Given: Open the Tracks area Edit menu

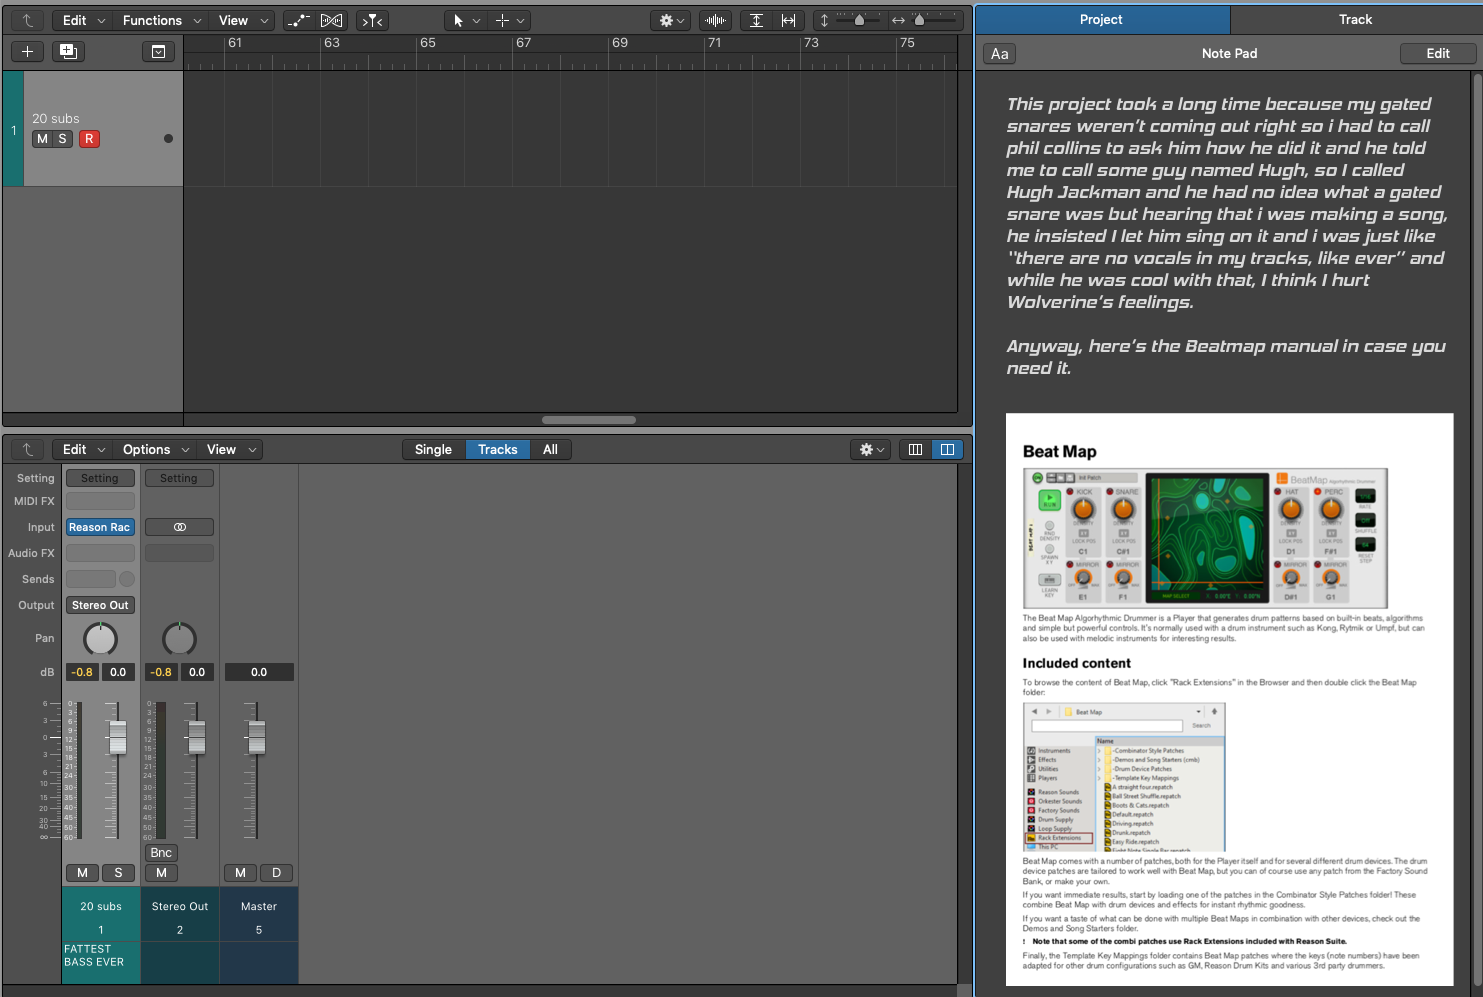Looking at the screenshot, I should point(83,20).
